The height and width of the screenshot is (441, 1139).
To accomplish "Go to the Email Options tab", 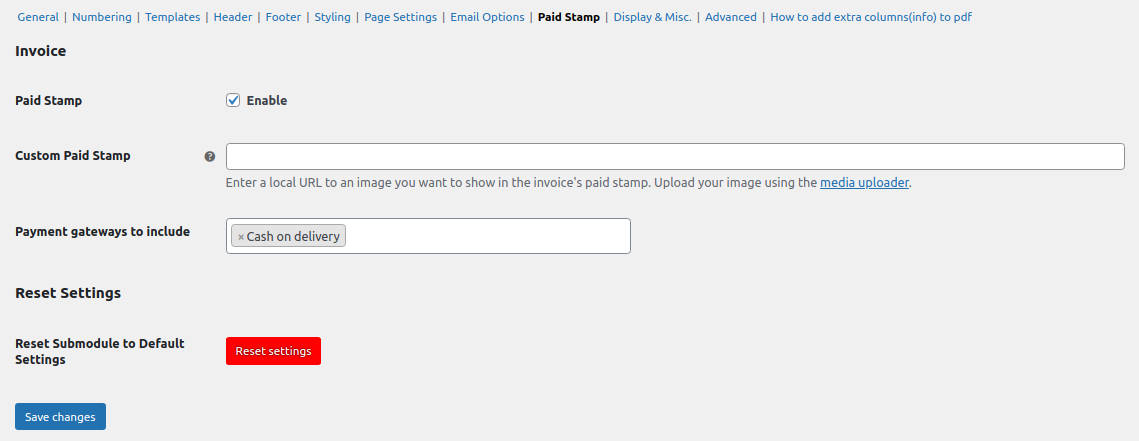I will click(x=487, y=17).
